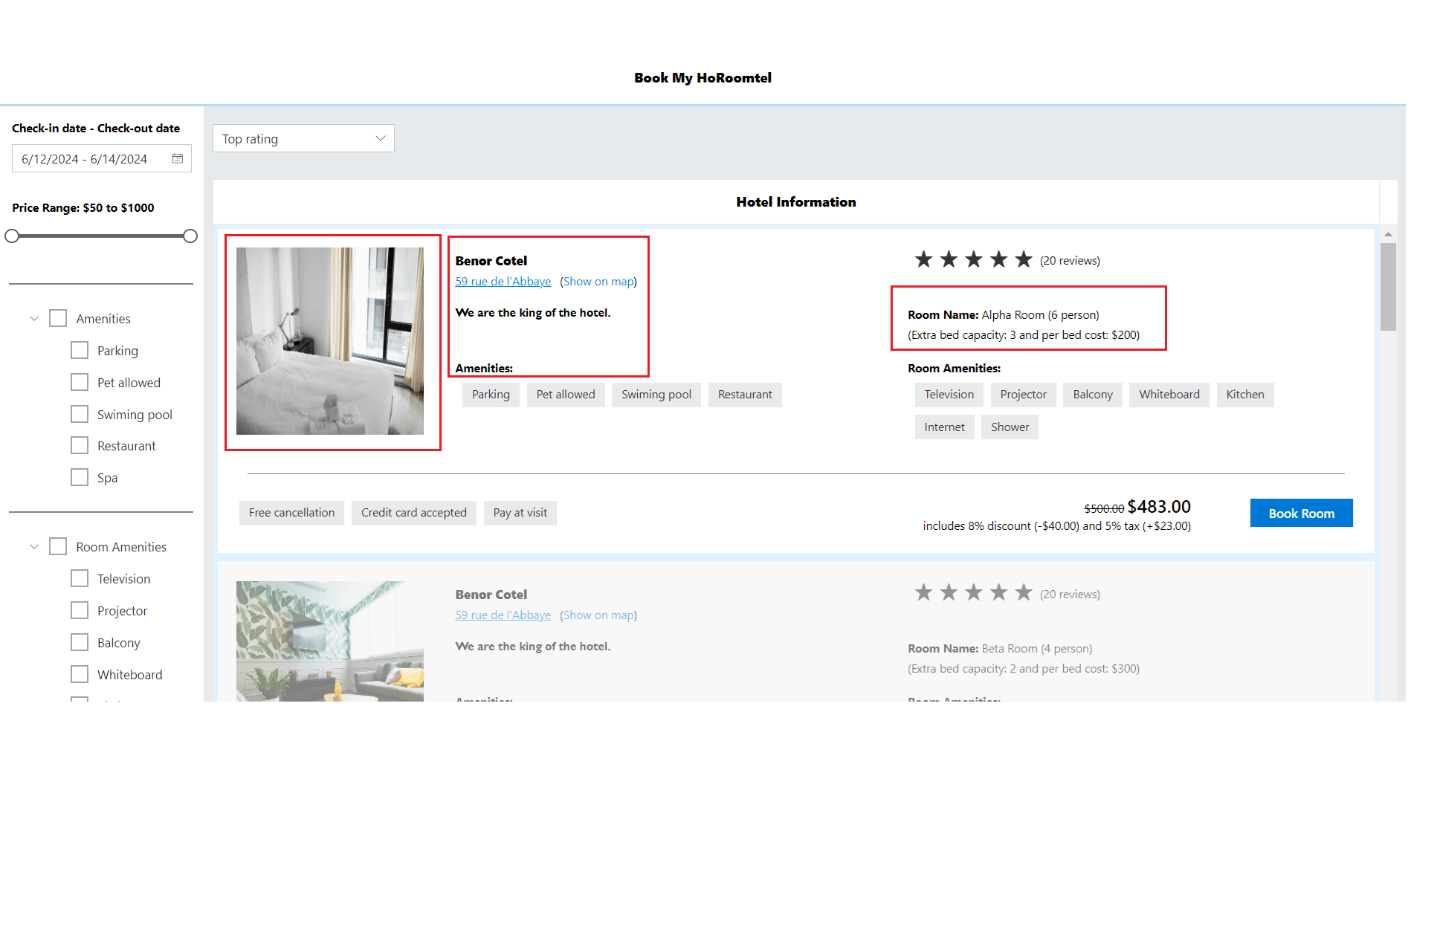1431x926 pixels.
Task: Click the fifth rating star of Alpha Room
Action: pos(1023,260)
